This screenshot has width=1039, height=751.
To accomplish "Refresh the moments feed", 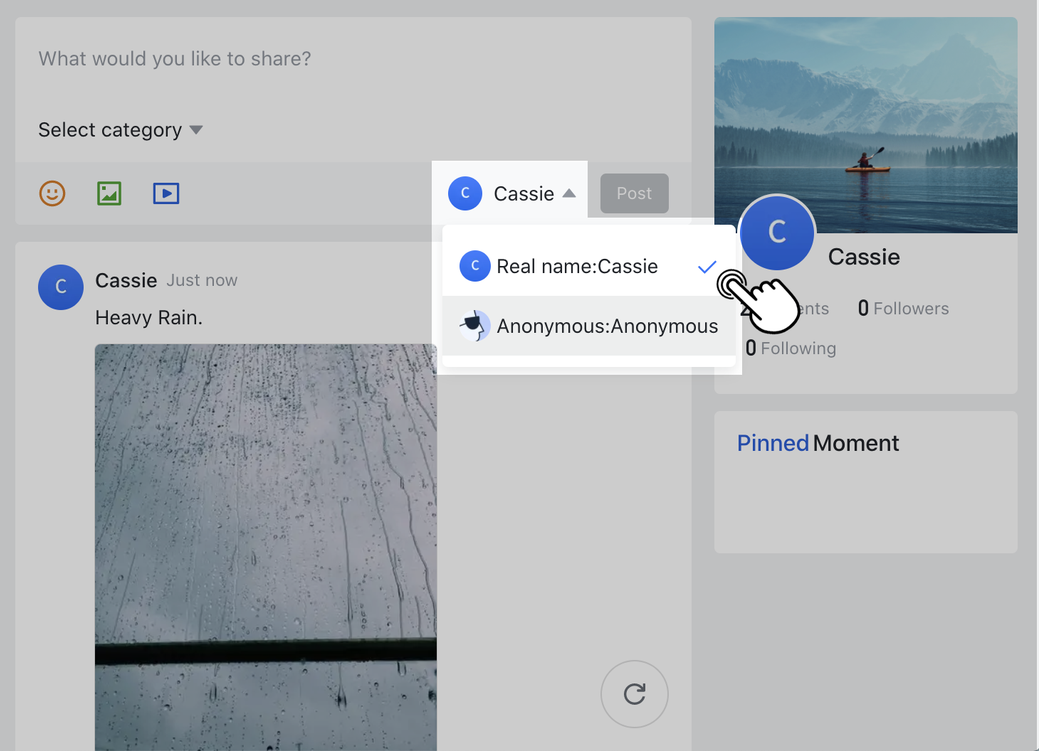I will point(634,693).
